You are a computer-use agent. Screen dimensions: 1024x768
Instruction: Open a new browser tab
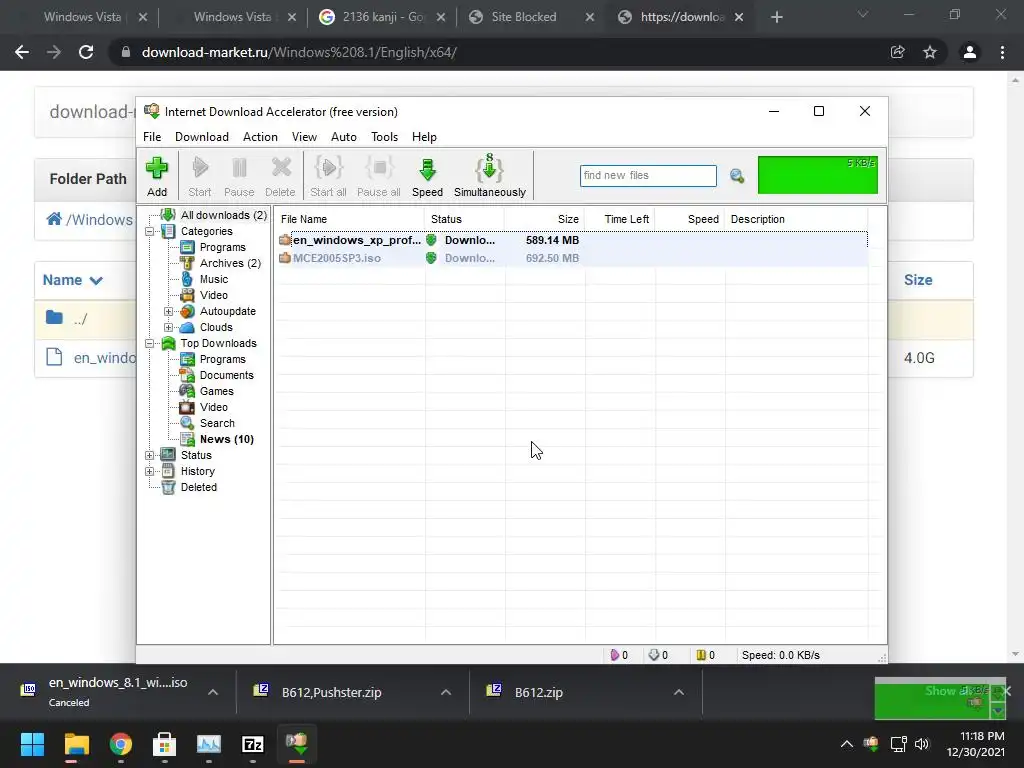click(776, 17)
